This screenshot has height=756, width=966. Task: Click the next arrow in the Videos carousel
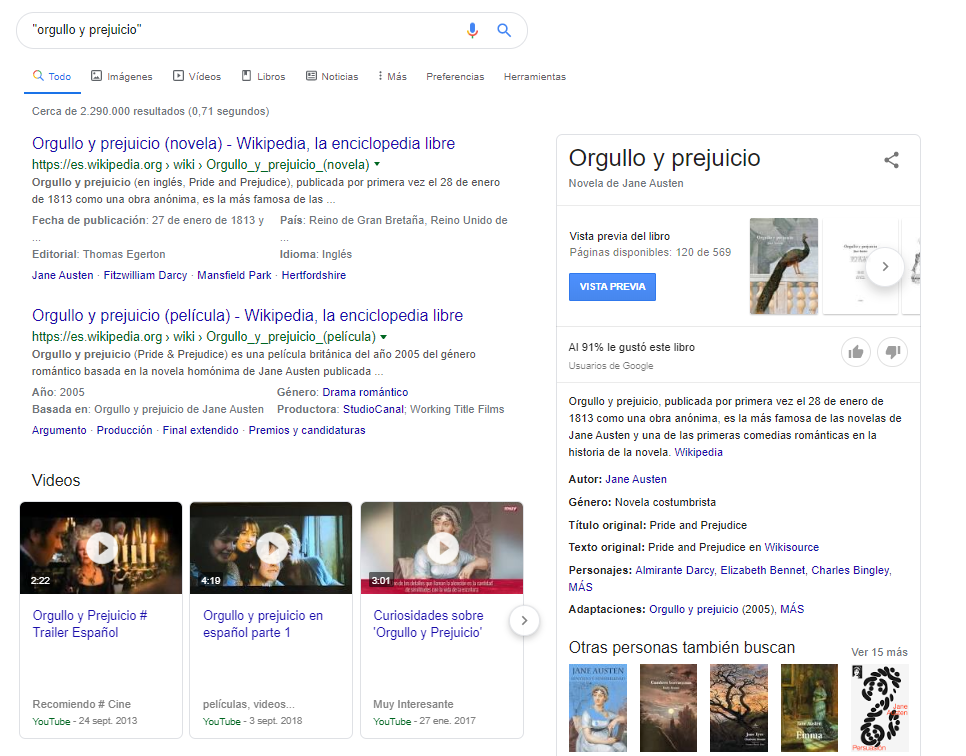[524, 620]
